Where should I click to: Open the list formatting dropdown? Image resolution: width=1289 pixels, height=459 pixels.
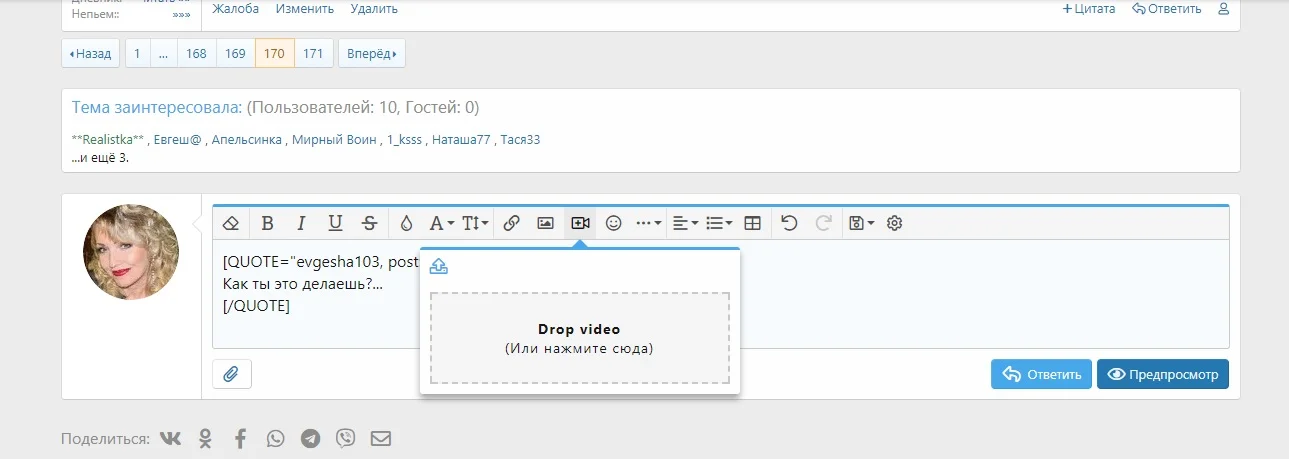coord(719,223)
